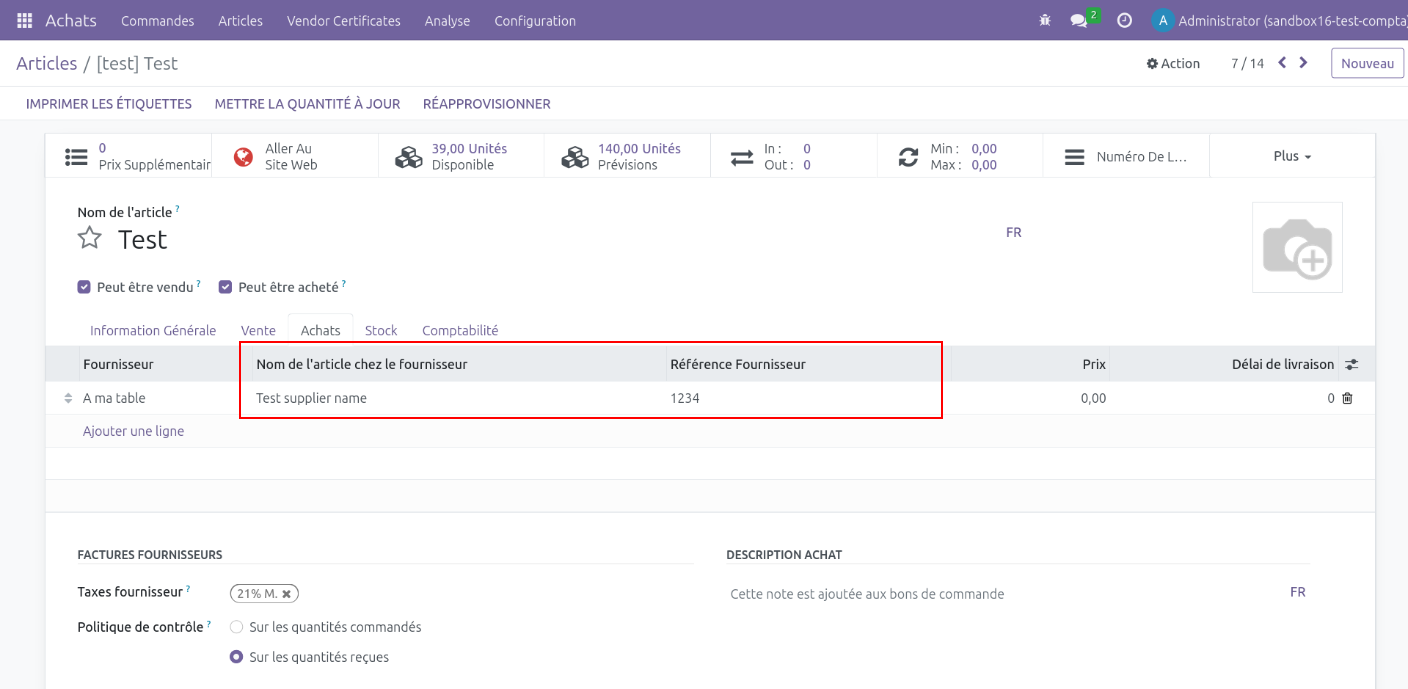The width and height of the screenshot is (1408, 689).
Task: Toggle Peut être acheté checkbox
Action: (225, 287)
